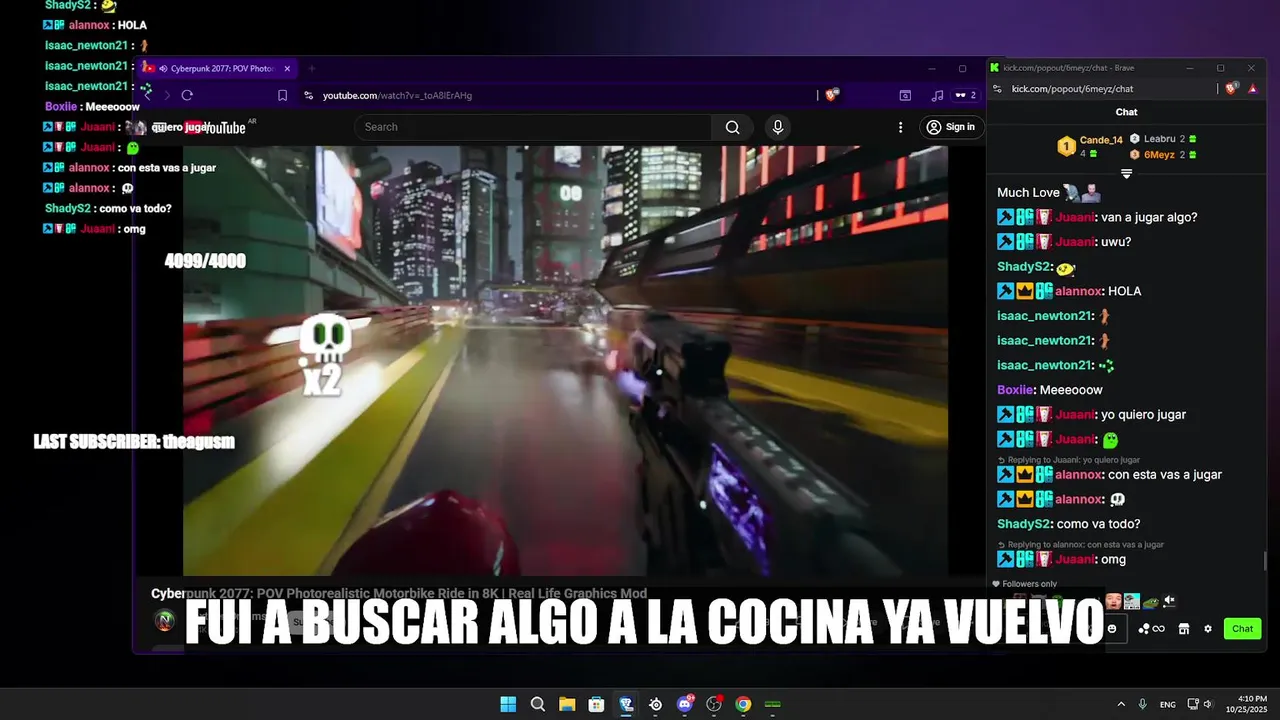The image size is (1280, 720).
Task: Open system volume from the tray
Action: (x=1208, y=704)
